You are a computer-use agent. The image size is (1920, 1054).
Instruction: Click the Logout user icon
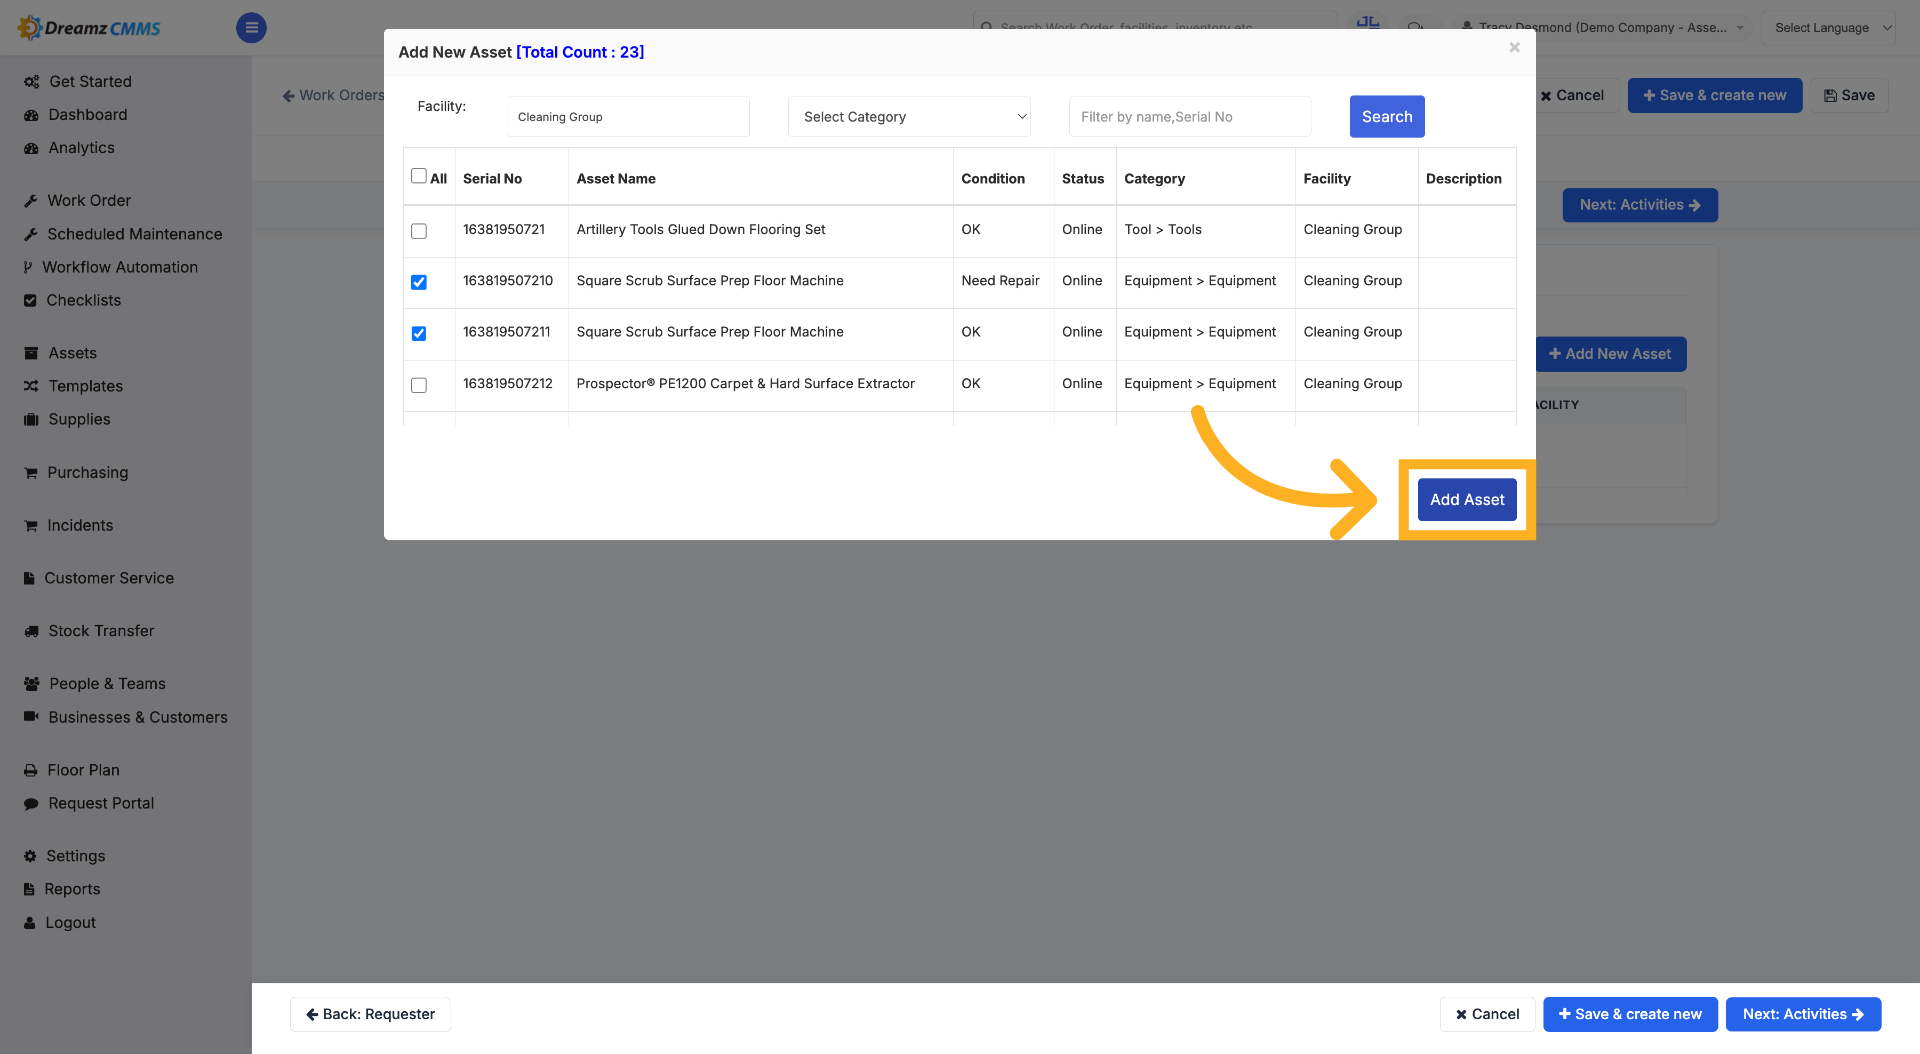(30, 923)
